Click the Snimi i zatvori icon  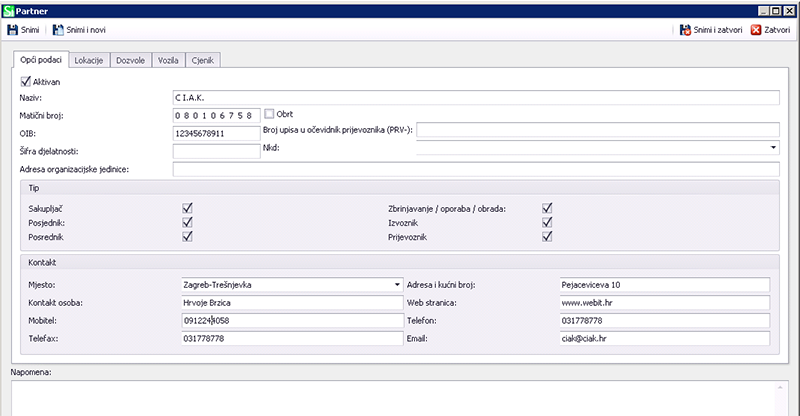685,30
